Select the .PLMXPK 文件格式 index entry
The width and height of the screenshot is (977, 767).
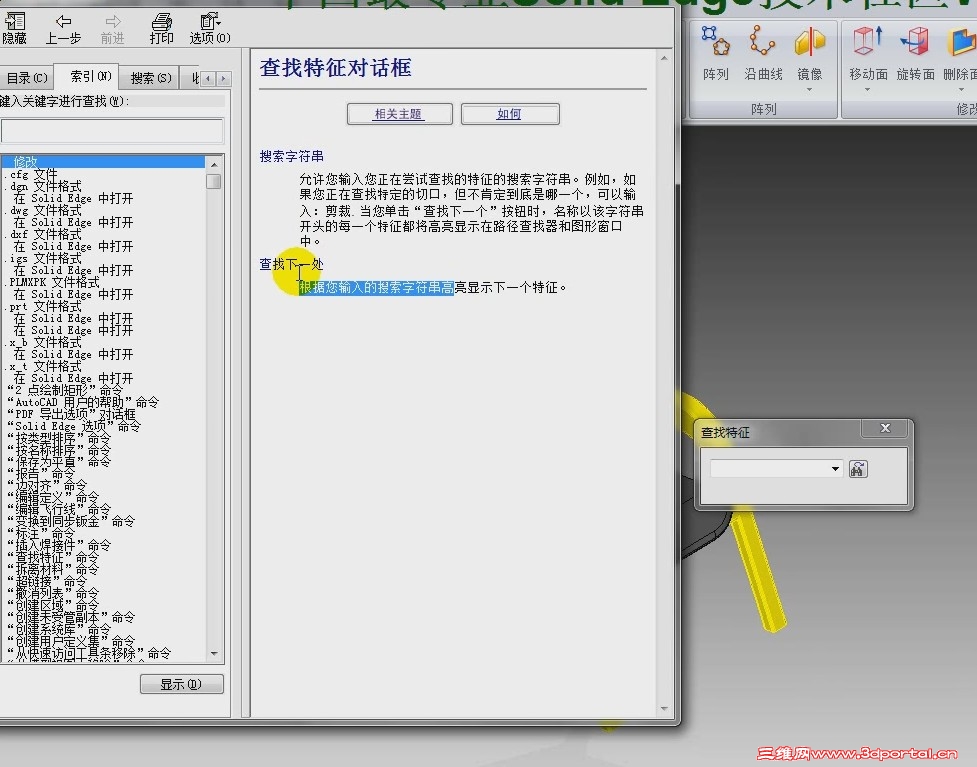click(x=54, y=282)
